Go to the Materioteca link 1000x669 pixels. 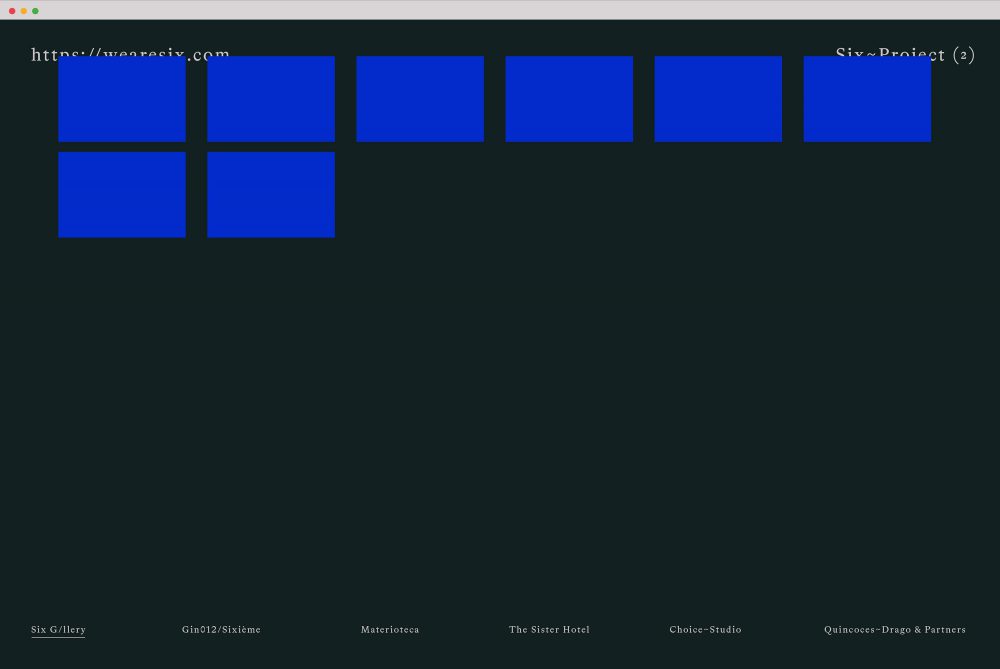[x=390, y=629]
